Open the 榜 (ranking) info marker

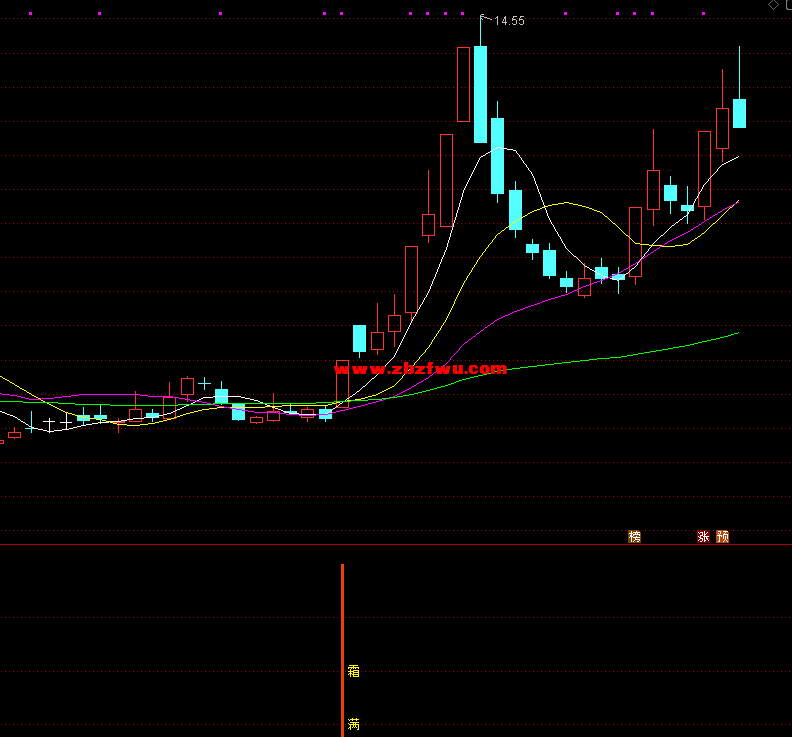[x=634, y=536]
